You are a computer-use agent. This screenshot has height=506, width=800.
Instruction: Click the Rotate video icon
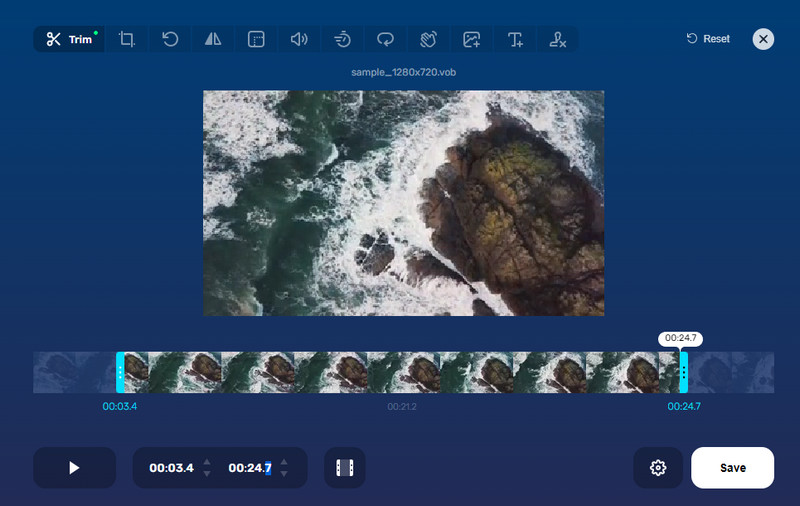[170, 39]
